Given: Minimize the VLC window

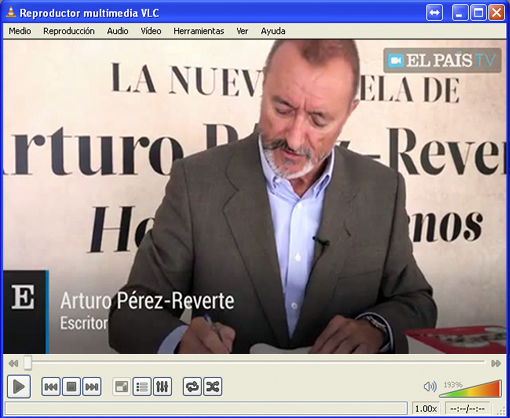Looking at the screenshot, I should pos(460,13).
